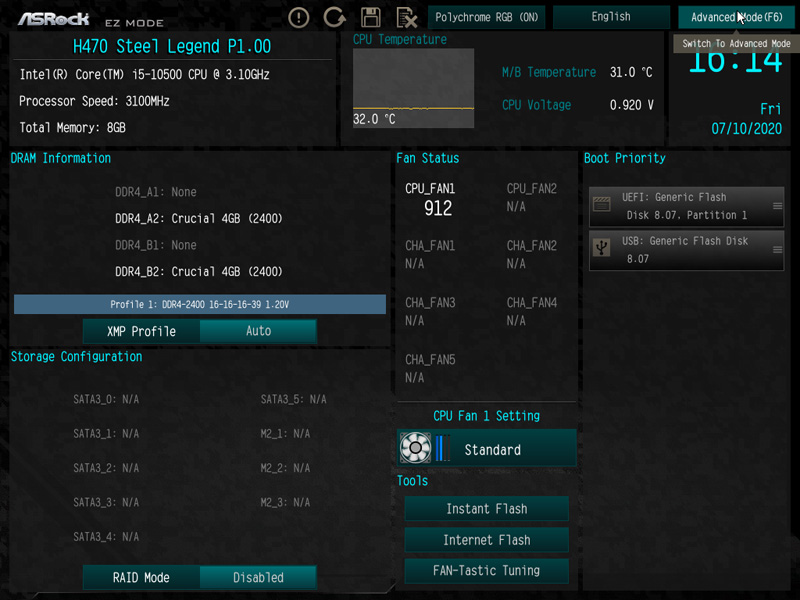
Task: Click SATA3_3 storage entry
Action: tap(106, 503)
